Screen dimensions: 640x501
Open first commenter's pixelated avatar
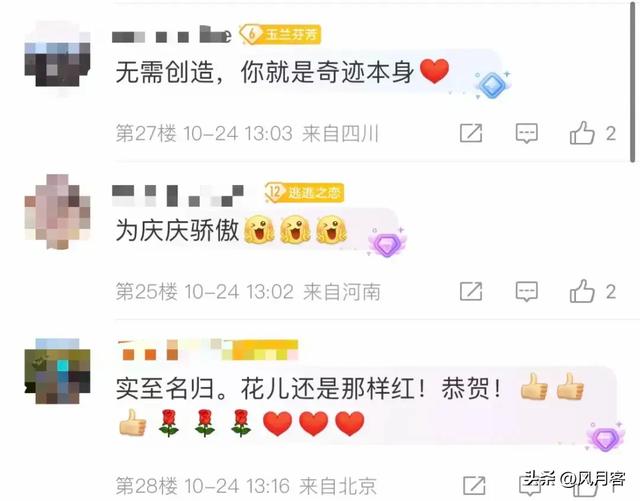tap(57, 59)
